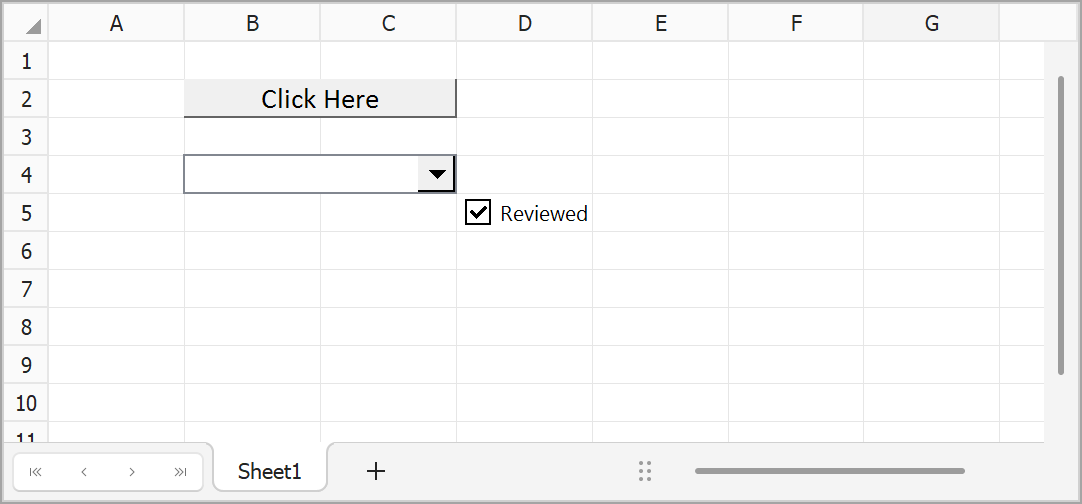Add a new sheet with plus icon
Image resolution: width=1082 pixels, height=504 pixels.
(376, 471)
